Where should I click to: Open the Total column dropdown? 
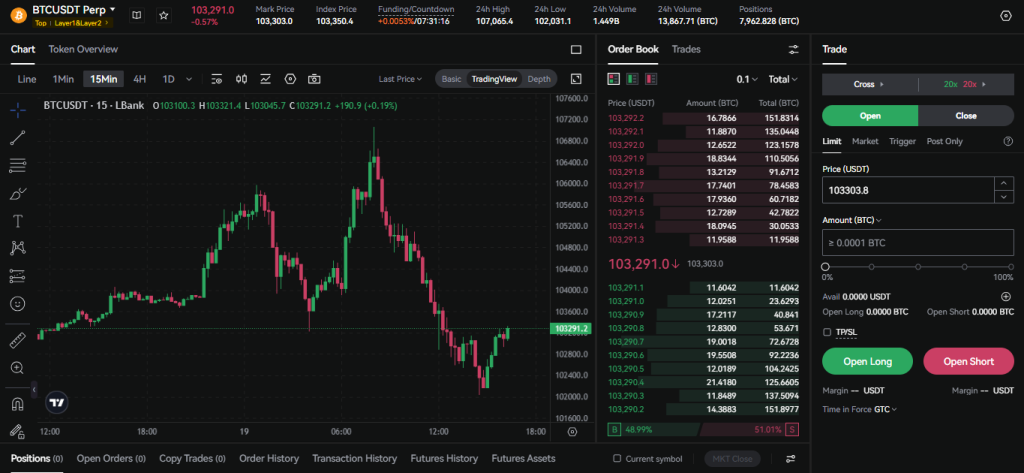point(783,79)
